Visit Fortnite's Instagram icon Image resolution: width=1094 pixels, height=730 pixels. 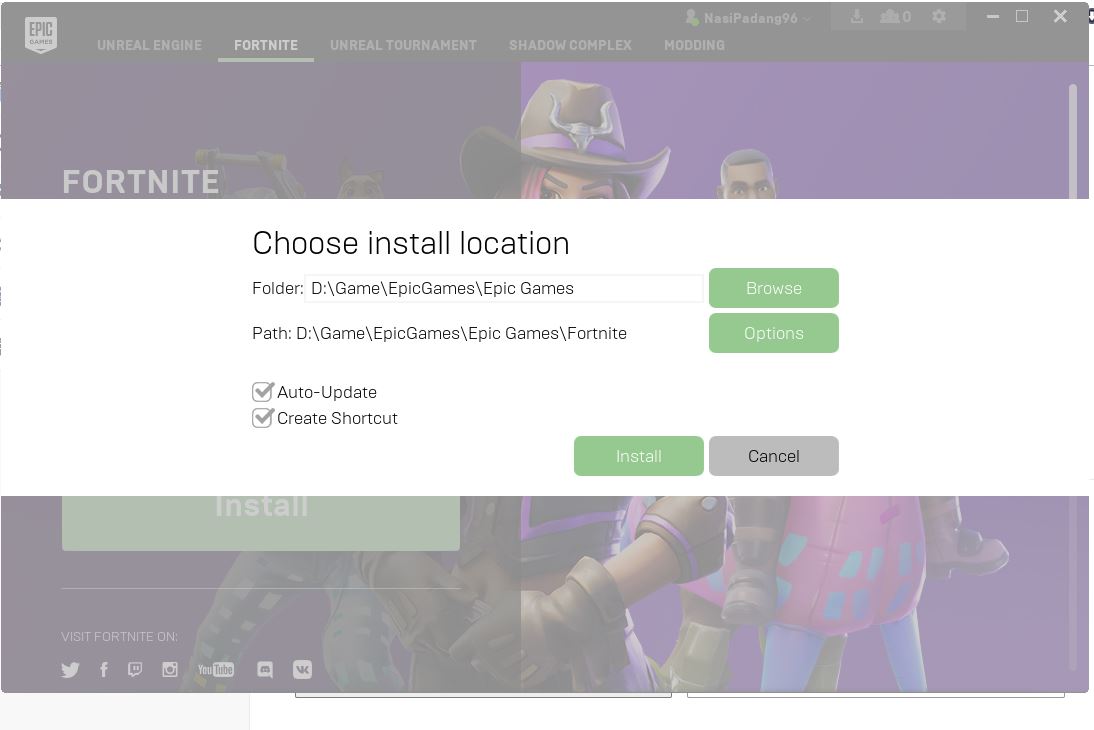[x=170, y=670]
